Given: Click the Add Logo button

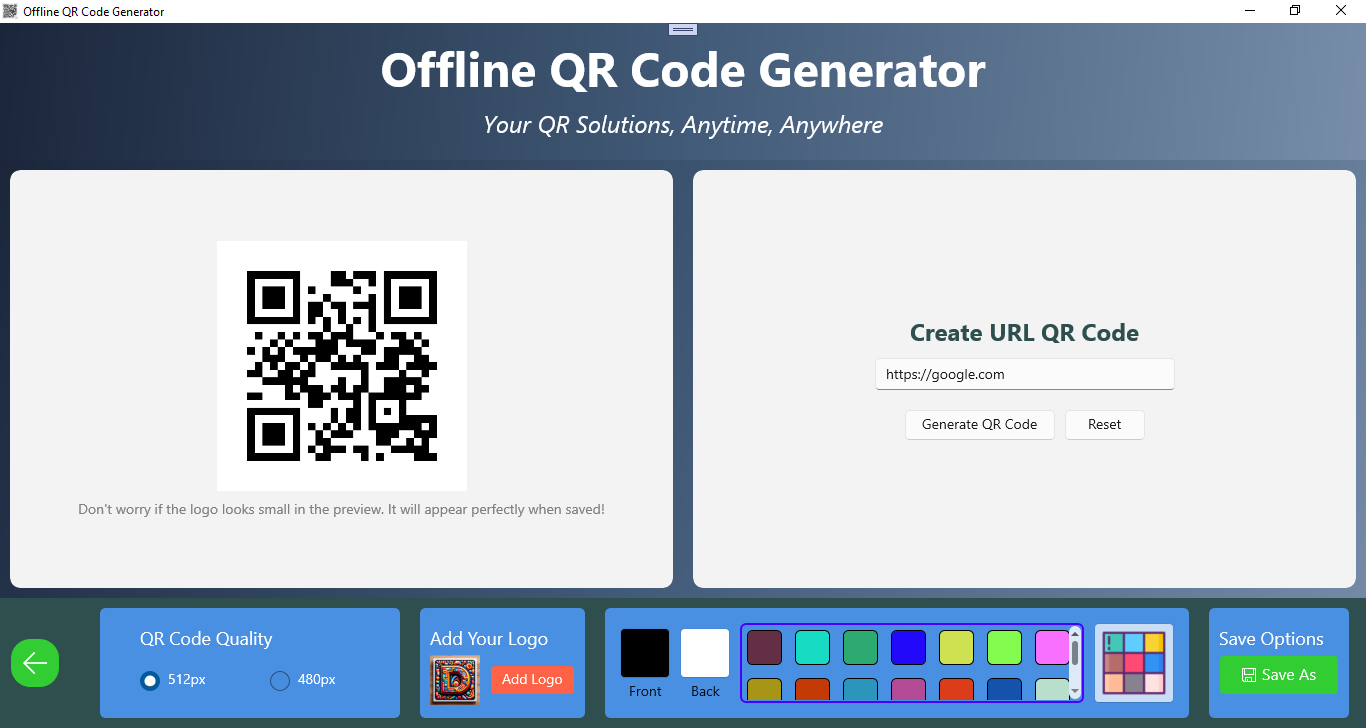Looking at the screenshot, I should point(532,679).
